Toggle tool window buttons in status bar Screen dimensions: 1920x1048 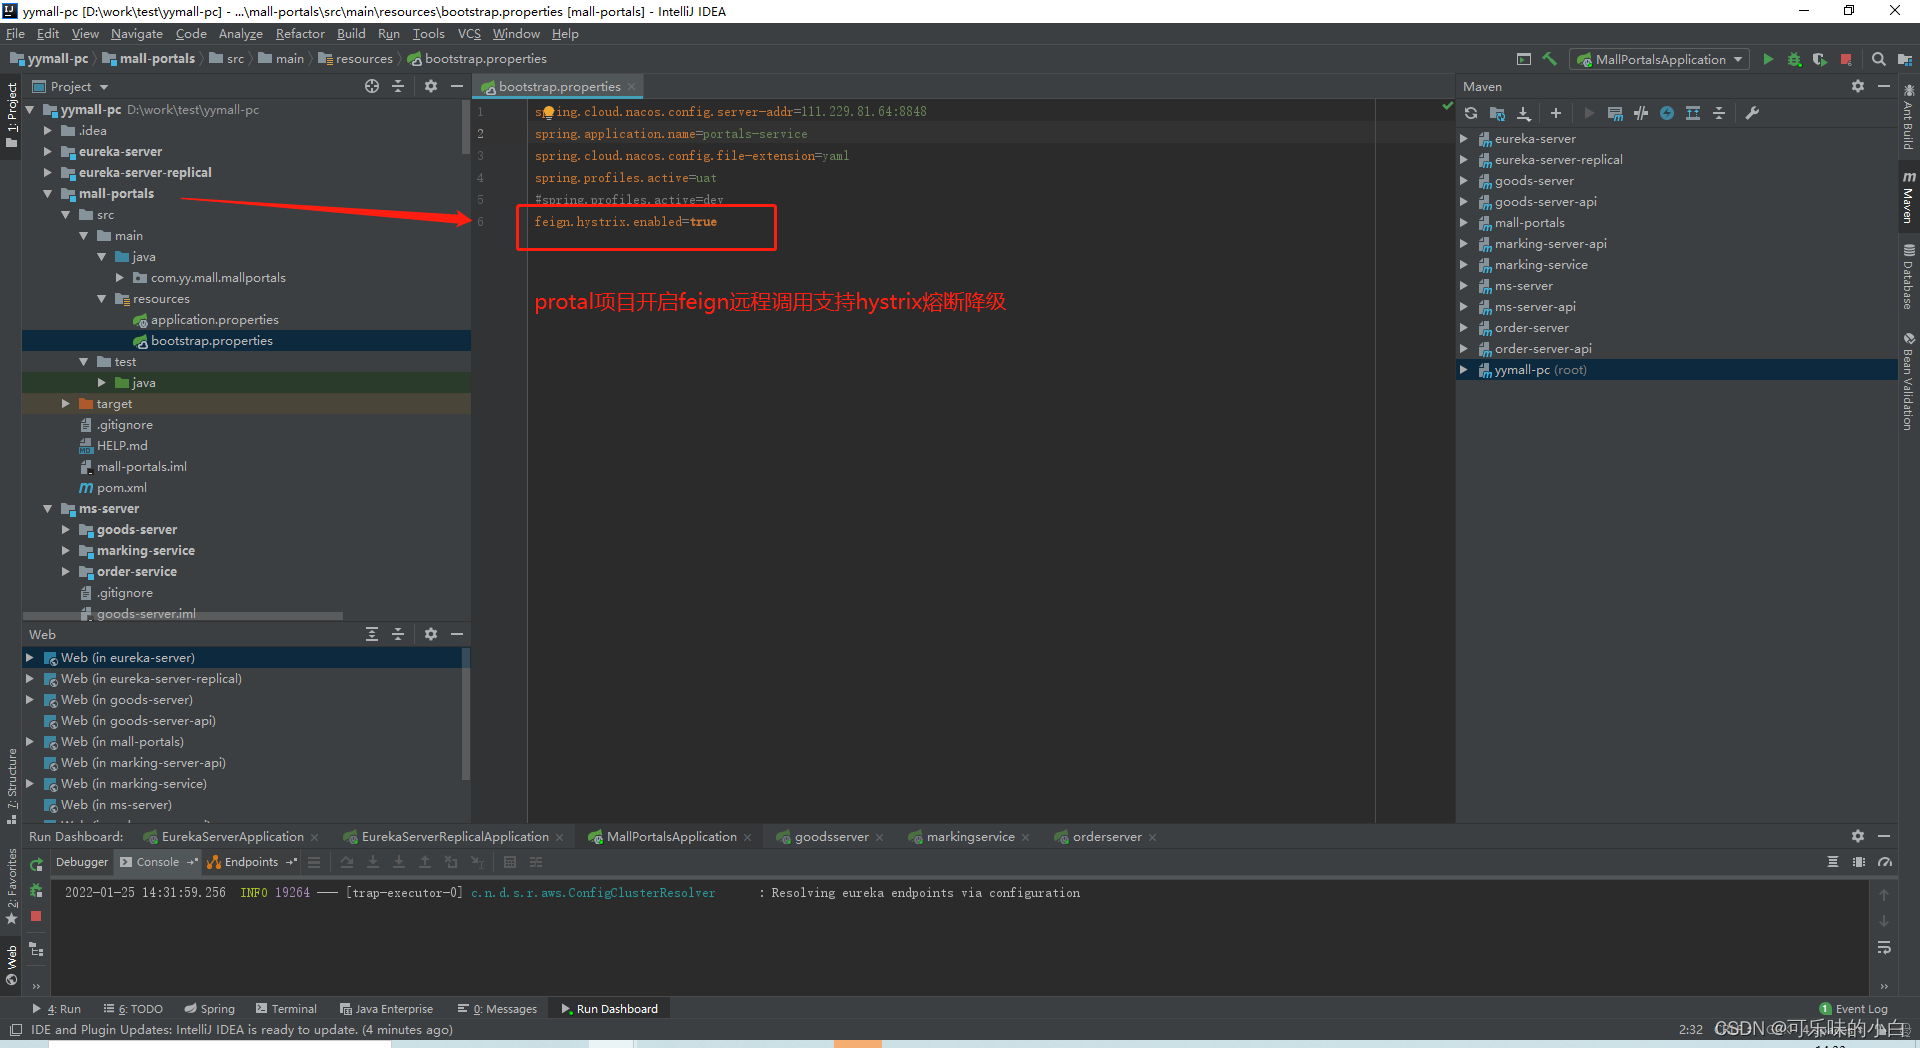(x=16, y=1030)
